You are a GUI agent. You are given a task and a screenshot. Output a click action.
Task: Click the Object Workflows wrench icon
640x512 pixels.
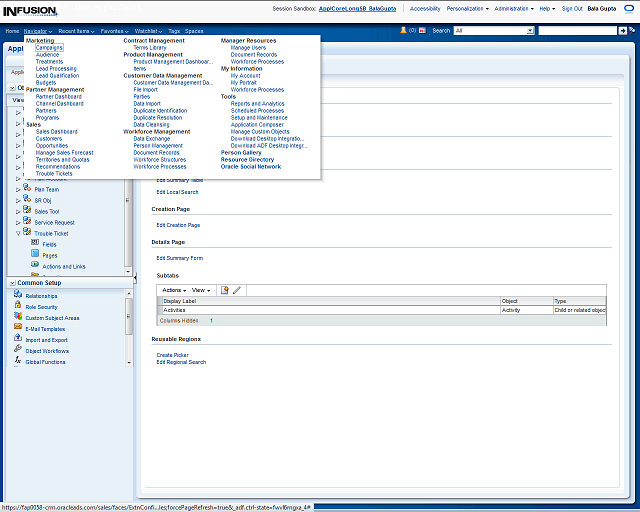click(x=18, y=350)
